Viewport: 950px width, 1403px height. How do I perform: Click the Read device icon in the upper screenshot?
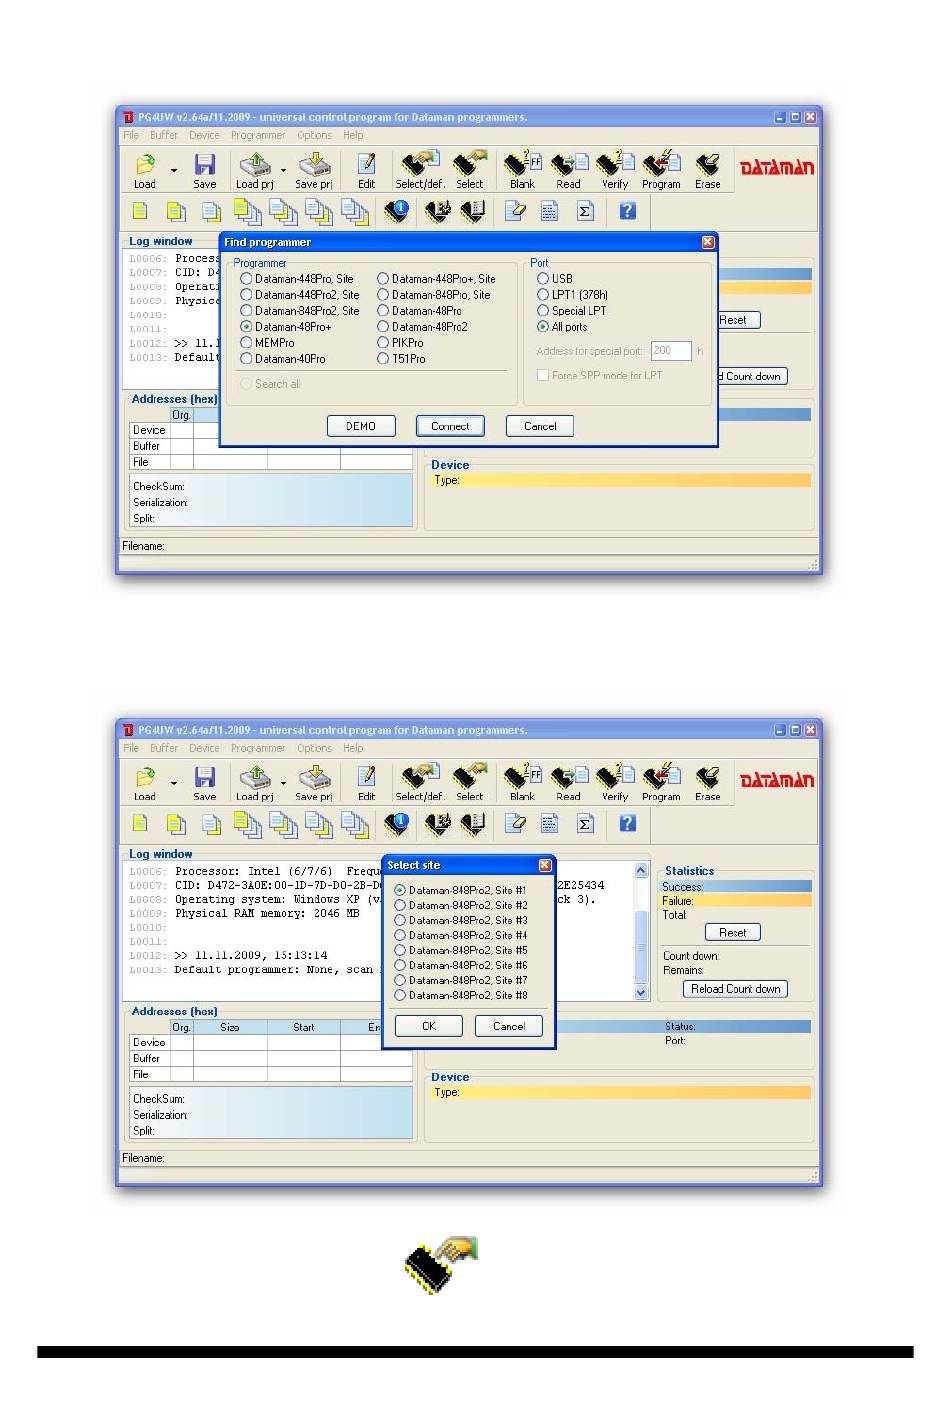click(569, 164)
